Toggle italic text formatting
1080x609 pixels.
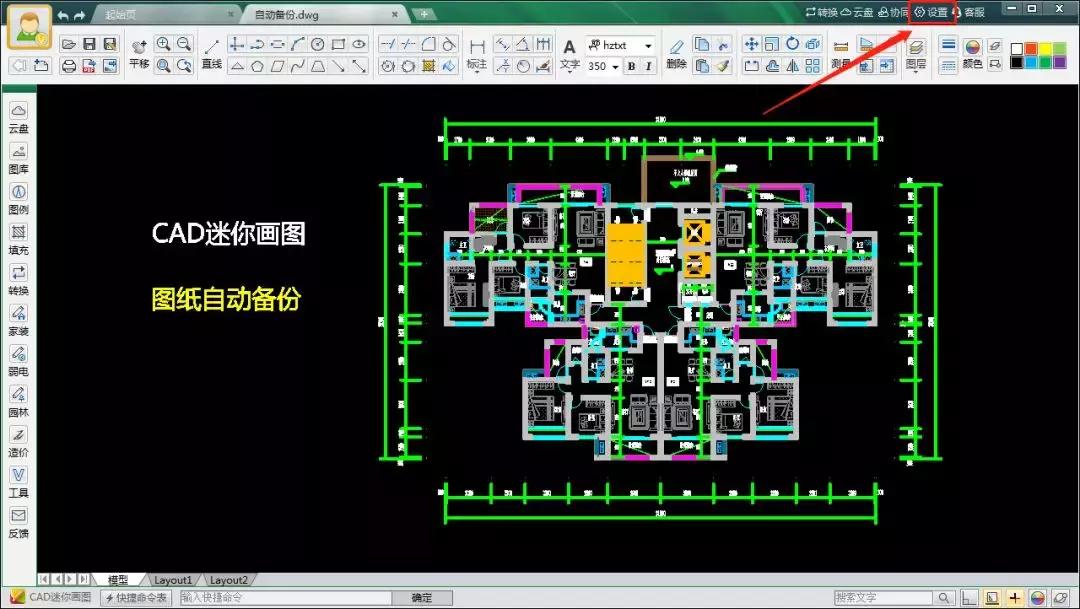pyautogui.click(x=648, y=66)
